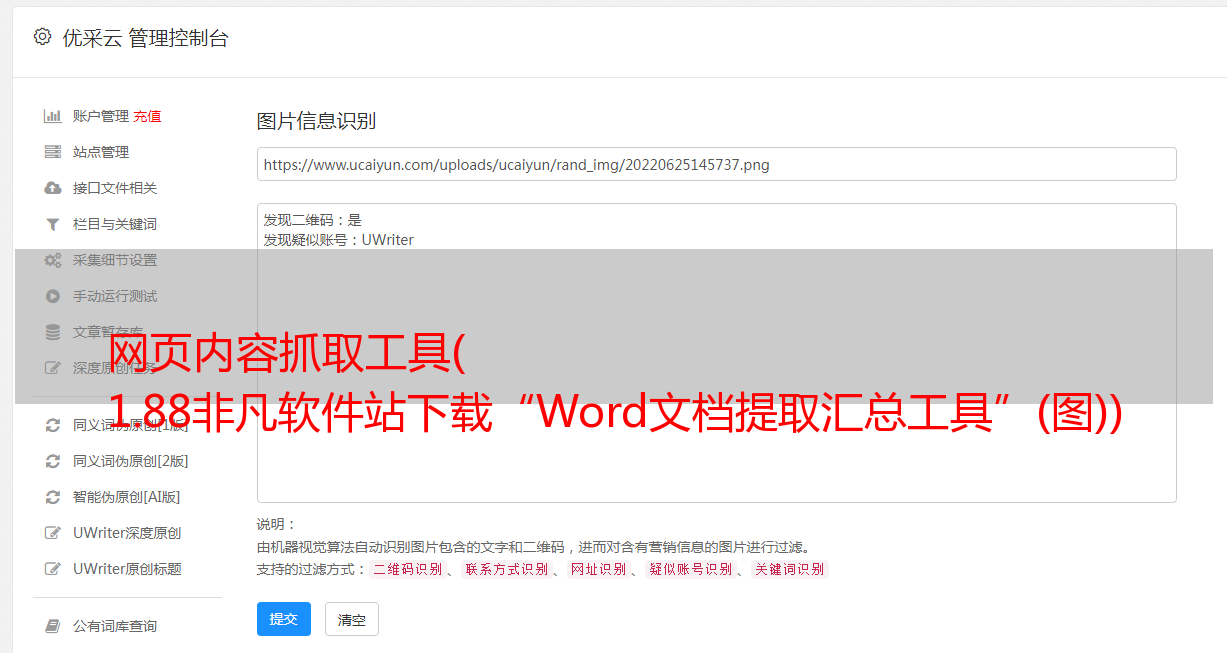The width and height of the screenshot is (1227, 653).
Task: Open 公有词库查询 menu item
Action: 115,626
